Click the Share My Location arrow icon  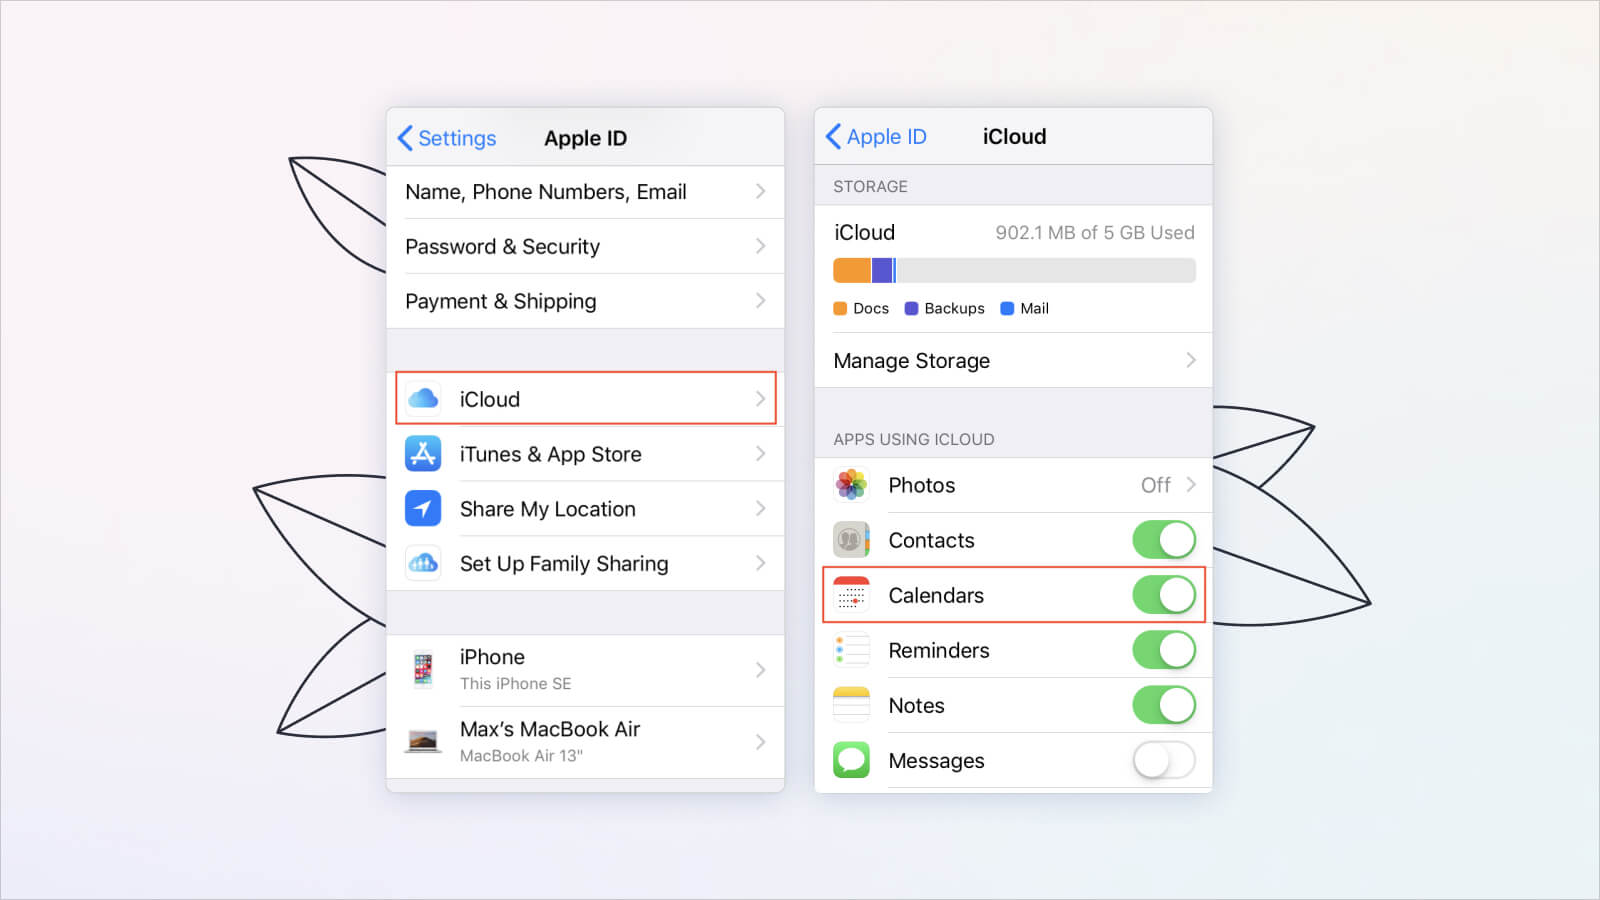point(423,508)
